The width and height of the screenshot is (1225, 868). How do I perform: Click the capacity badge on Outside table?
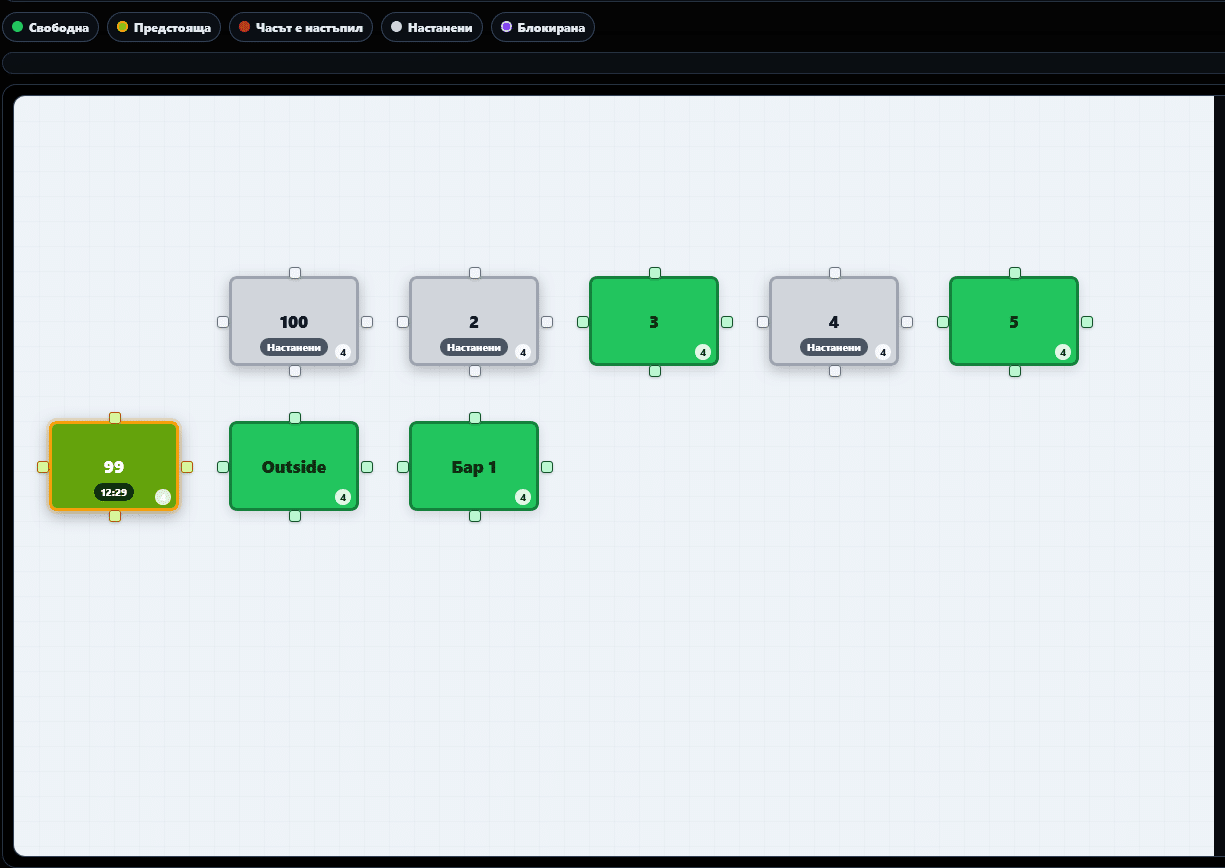(x=343, y=497)
